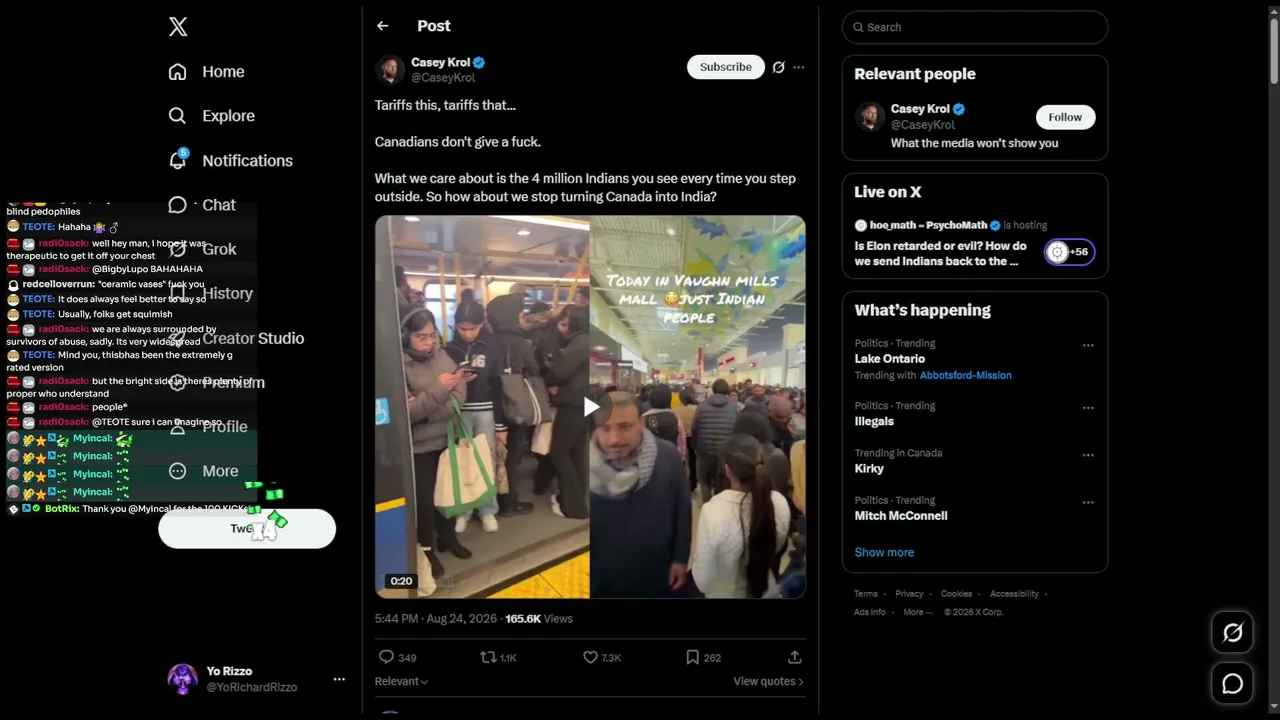Click the @CaseyKrol handle on the post
This screenshot has height=720, width=1280.
443,78
